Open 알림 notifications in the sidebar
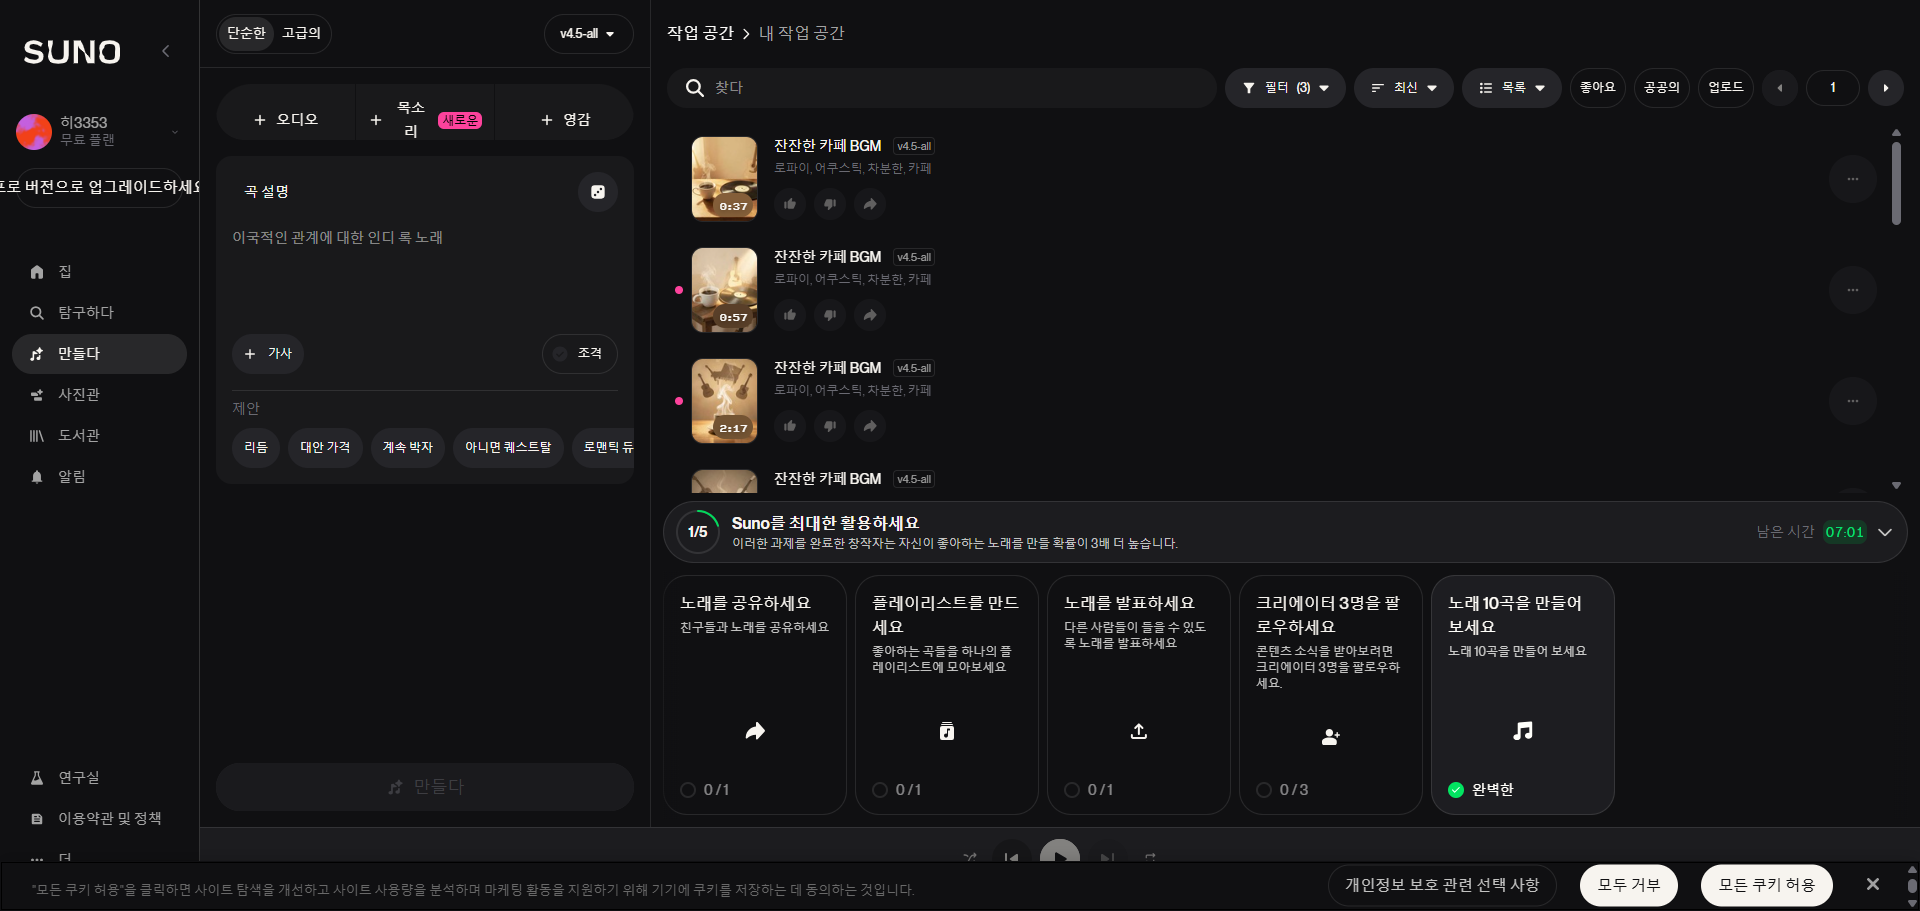This screenshot has height=911, width=1920. click(99, 477)
